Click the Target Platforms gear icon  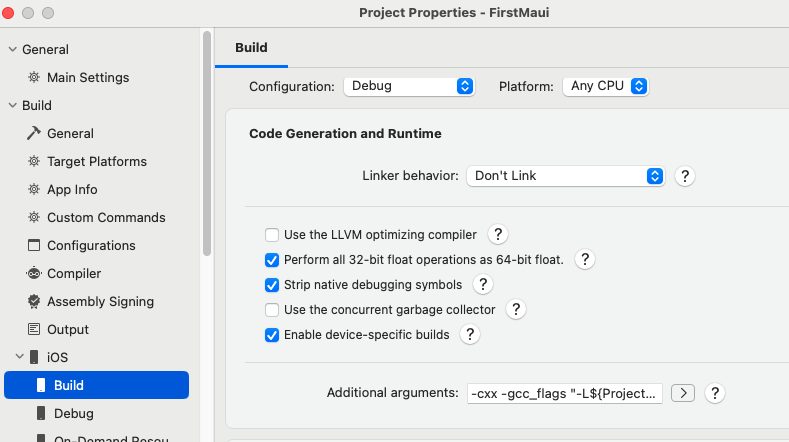34,161
